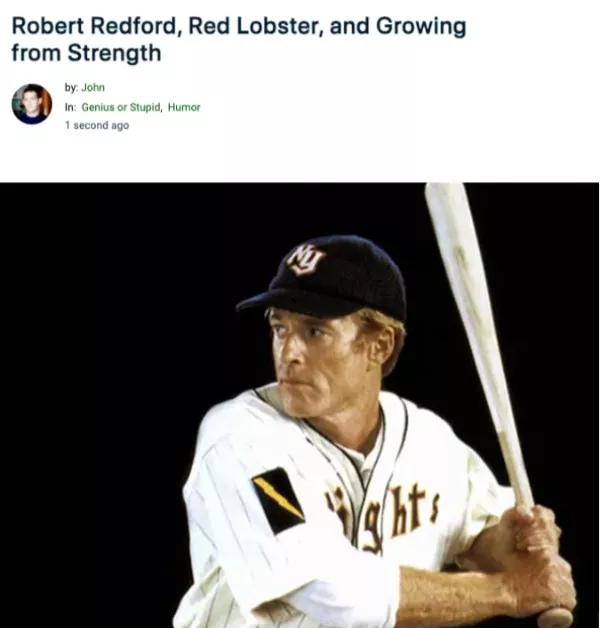Click the logo on the baseball cap
Screen dimensions: 600x628
pos(306,258)
